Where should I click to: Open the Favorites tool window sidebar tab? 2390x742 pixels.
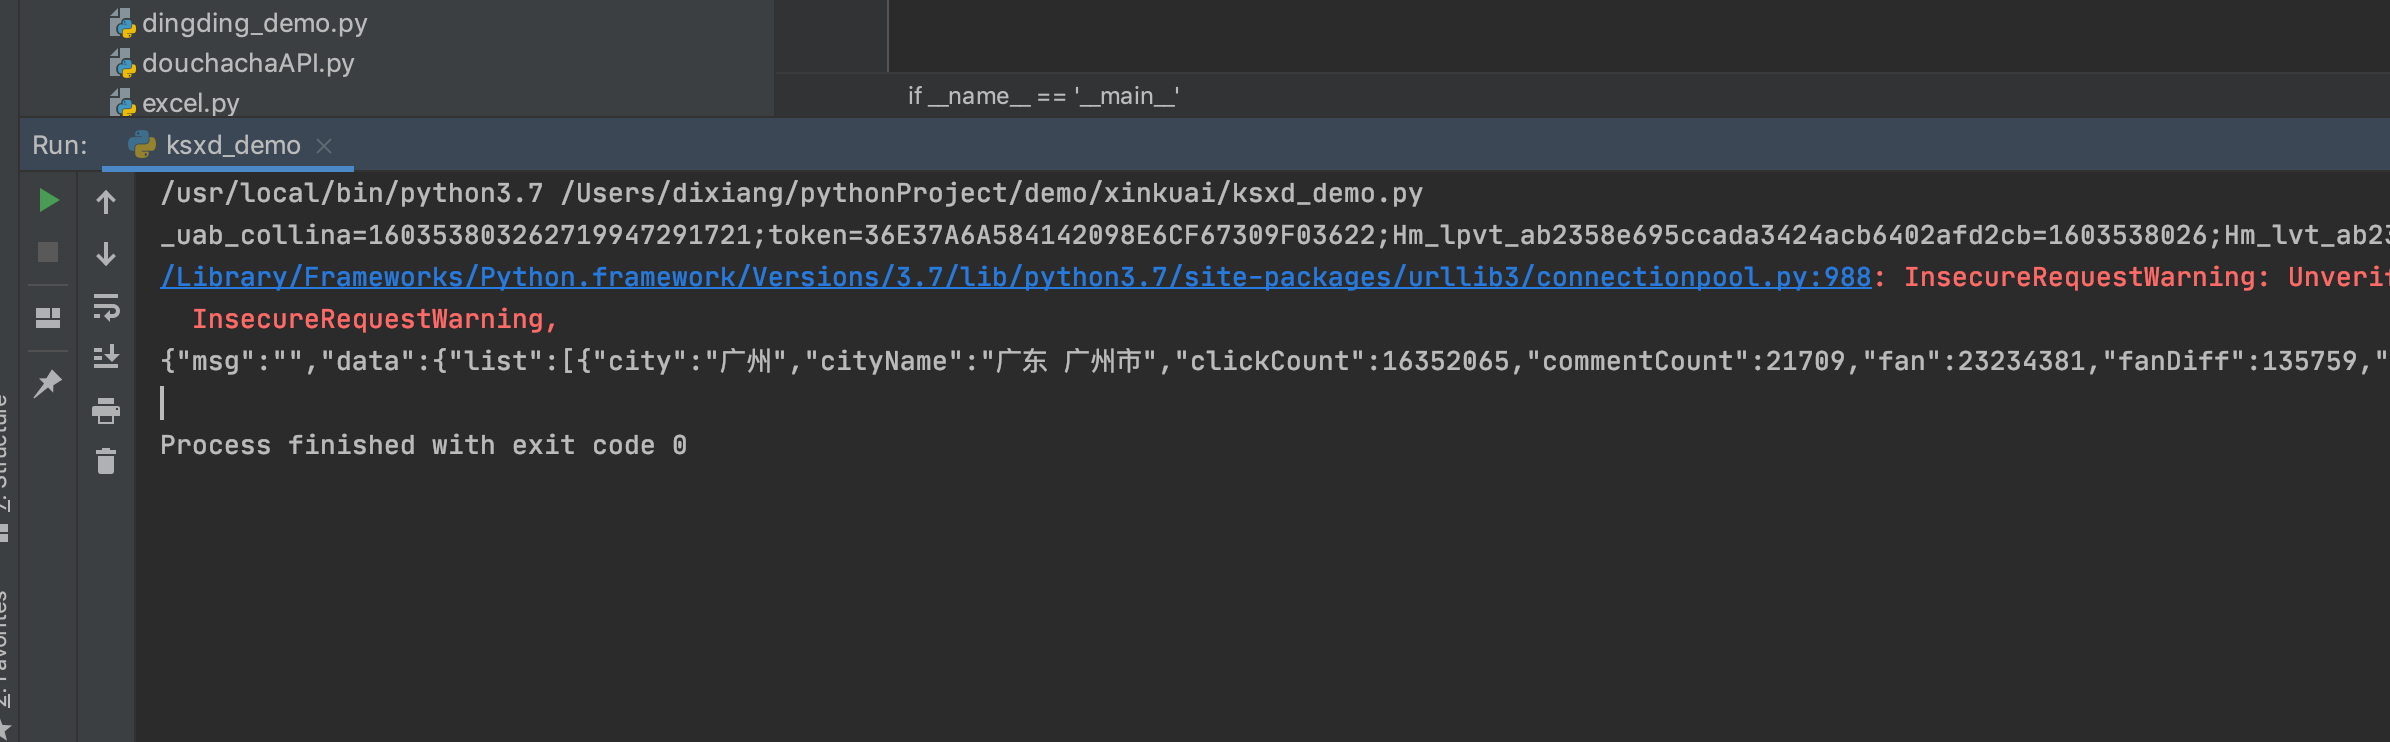[x=5, y=665]
